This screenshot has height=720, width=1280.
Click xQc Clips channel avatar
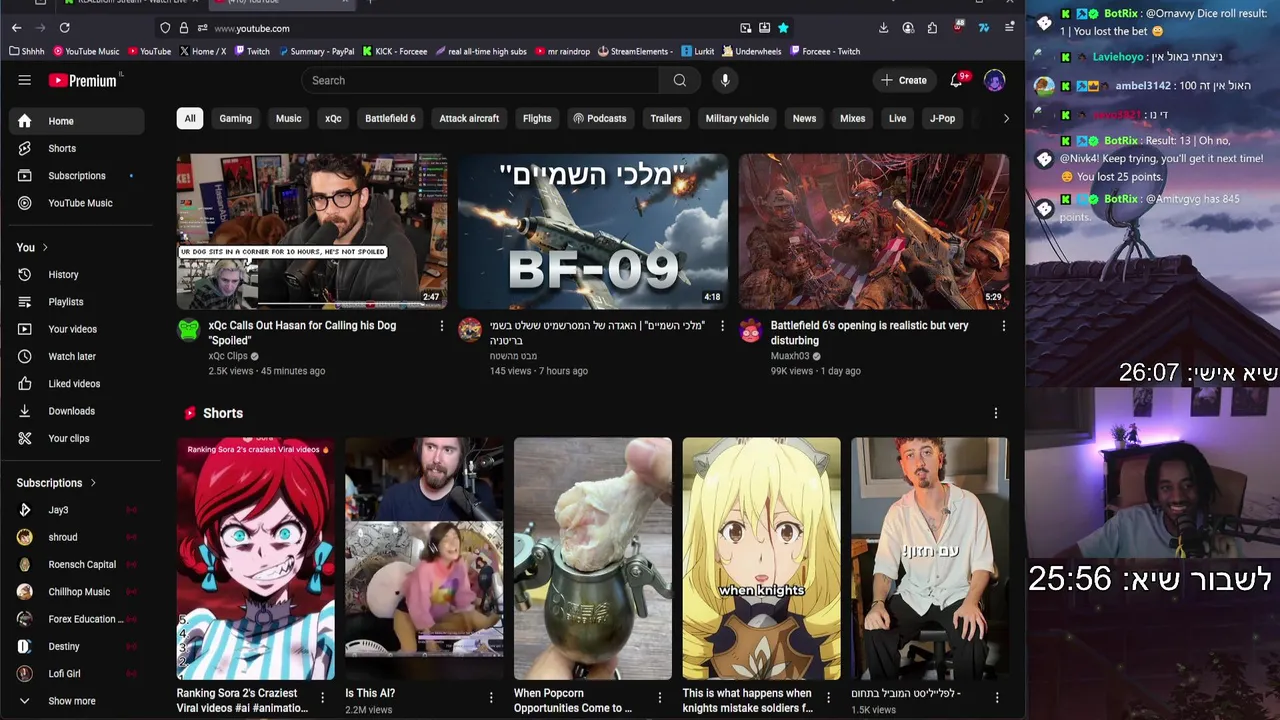(189, 330)
